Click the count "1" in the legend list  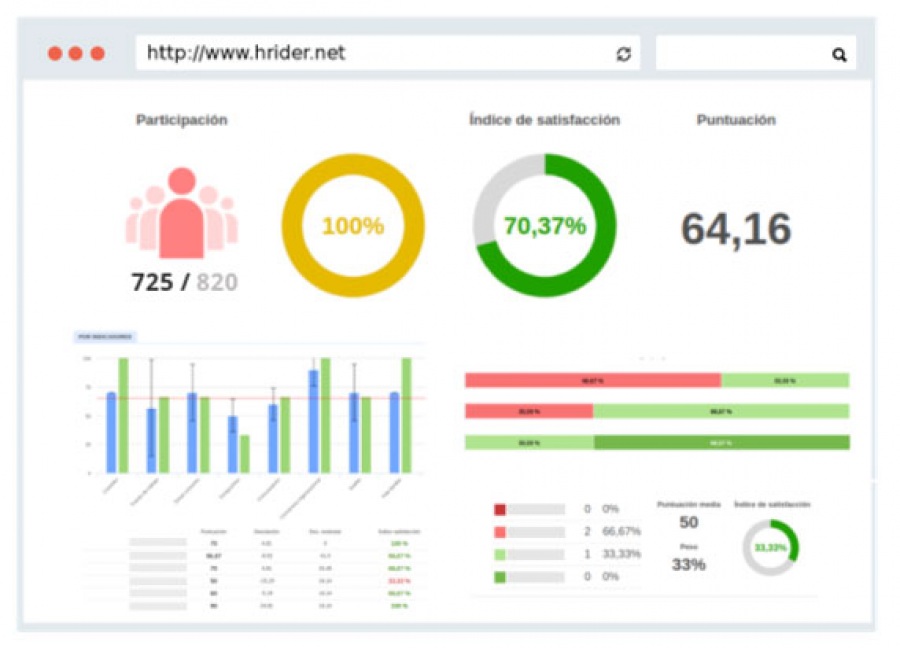coord(587,554)
